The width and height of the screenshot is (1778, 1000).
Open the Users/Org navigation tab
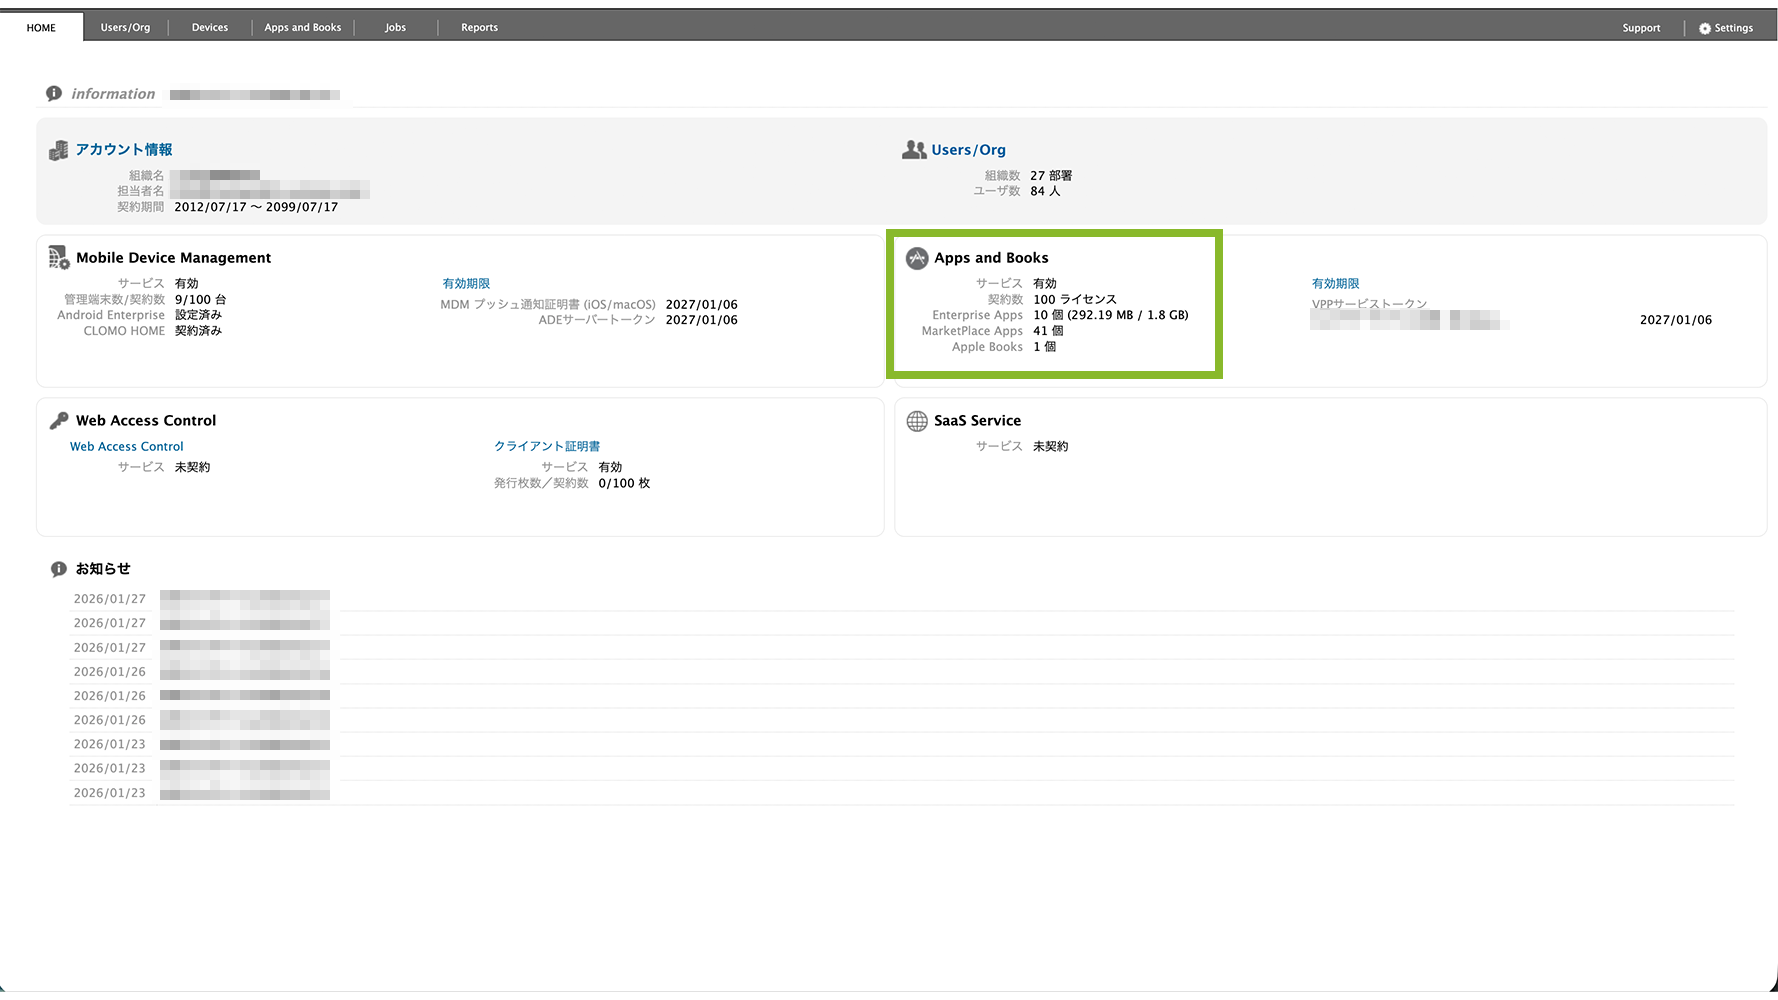(x=125, y=28)
